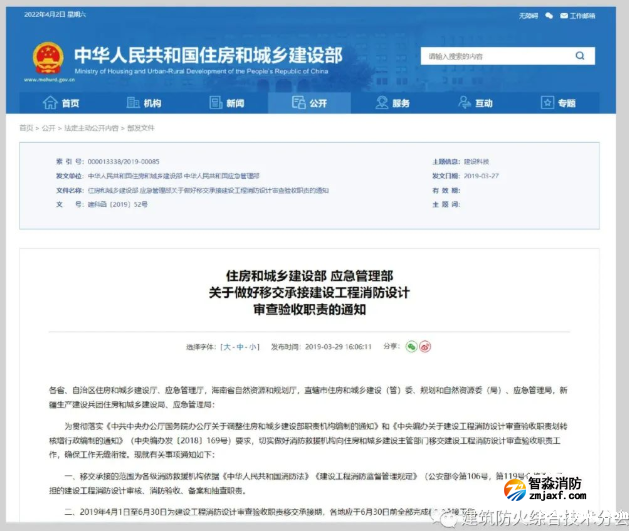
Task: Go to 首页 in breadcrumb path
Action: (26, 128)
